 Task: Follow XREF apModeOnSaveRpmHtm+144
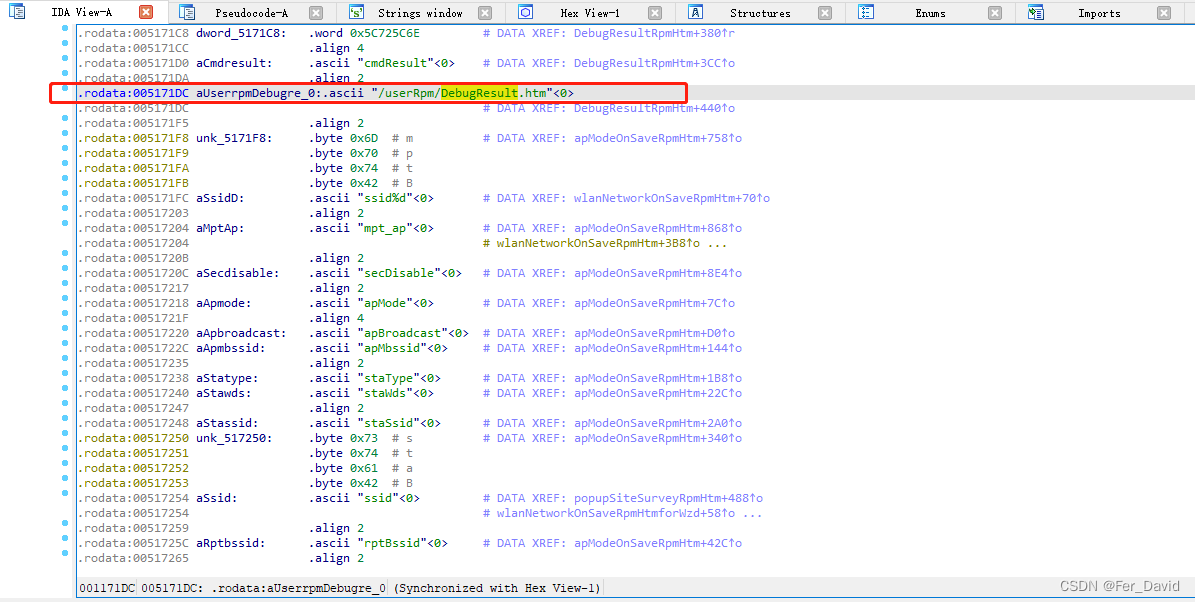pyautogui.click(x=658, y=348)
